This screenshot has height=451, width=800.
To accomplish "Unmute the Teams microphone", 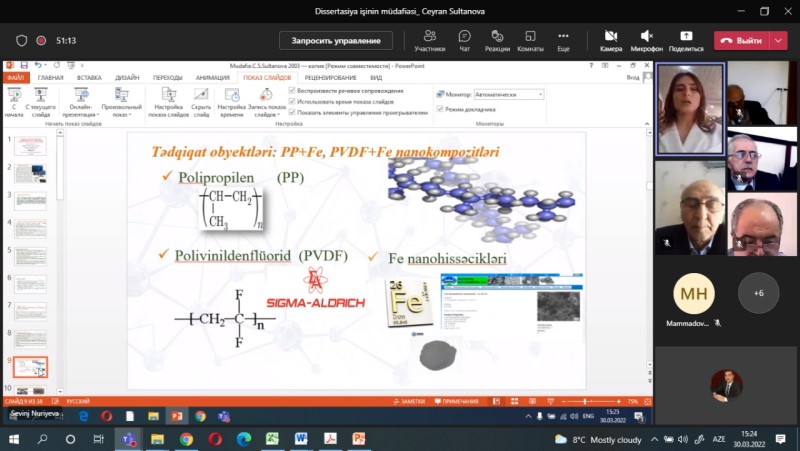I will pos(646,40).
